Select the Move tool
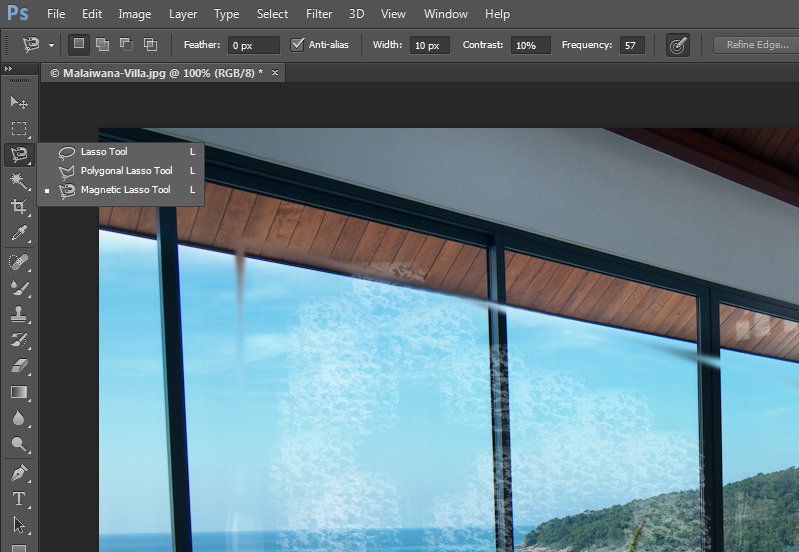Viewport: 799px width, 552px height. coord(18,103)
